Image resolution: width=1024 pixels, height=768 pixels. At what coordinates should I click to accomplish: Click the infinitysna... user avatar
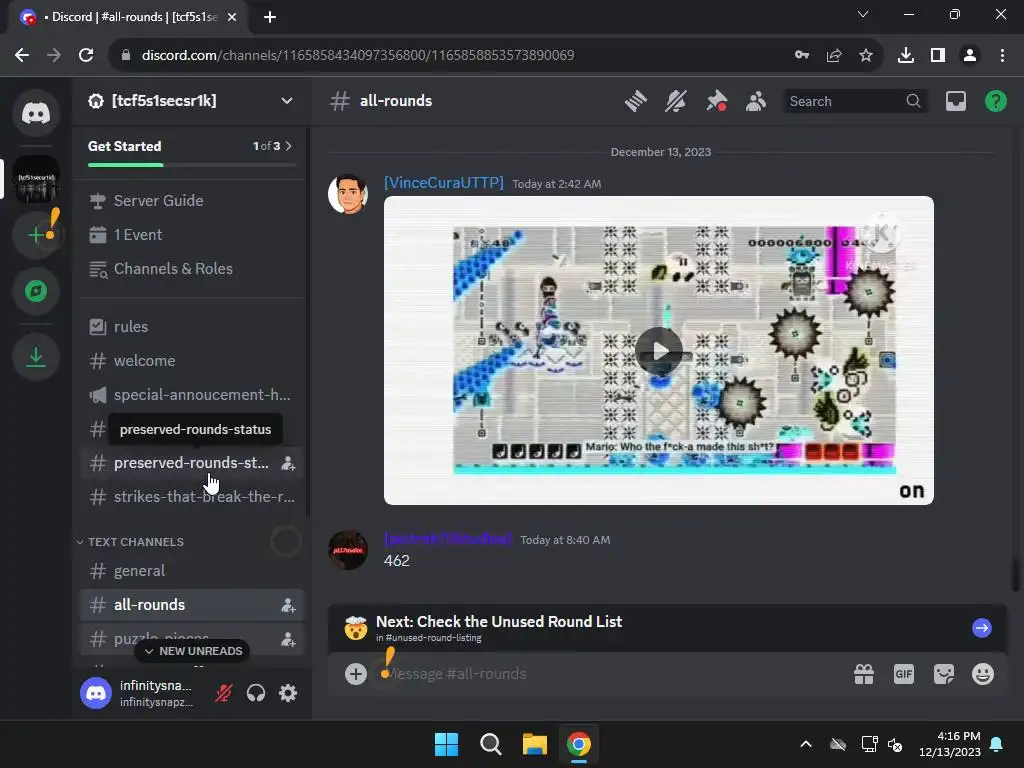(x=96, y=693)
